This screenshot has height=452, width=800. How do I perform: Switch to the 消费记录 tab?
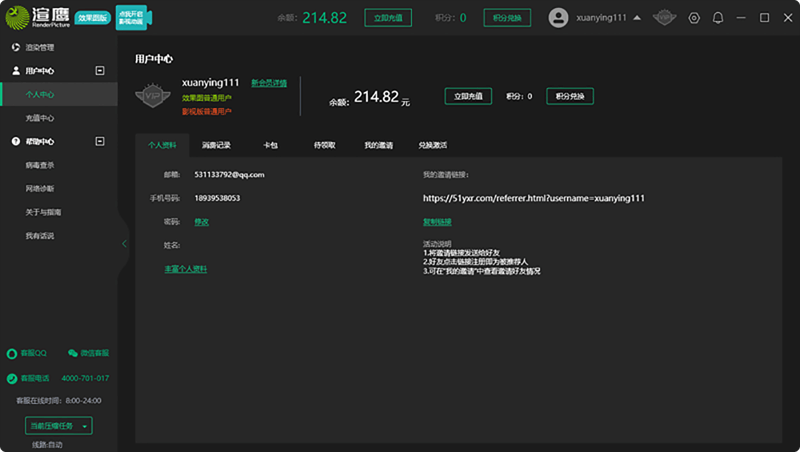[x=216, y=145]
